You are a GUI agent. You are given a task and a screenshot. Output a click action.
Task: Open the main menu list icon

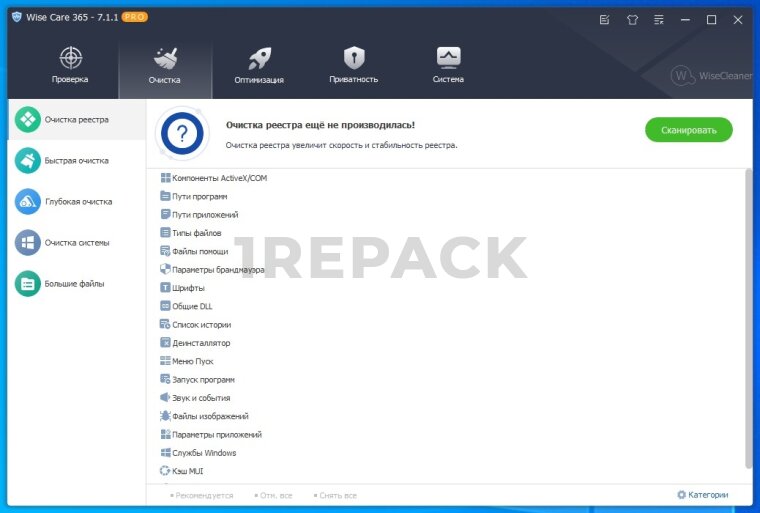[x=658, y=19]
